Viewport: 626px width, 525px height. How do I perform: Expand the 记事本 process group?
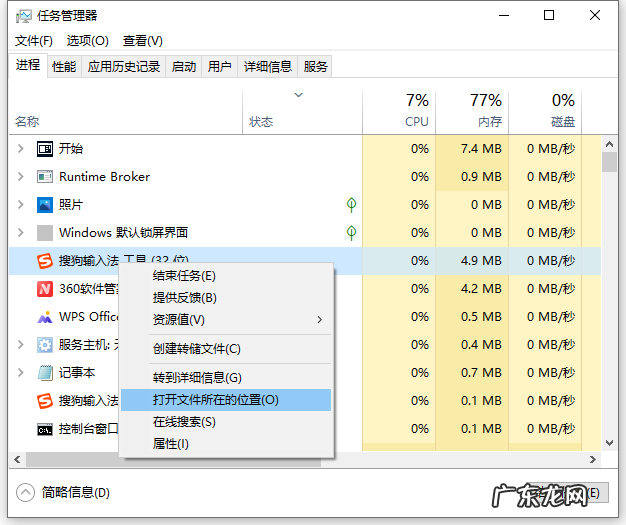20,373
